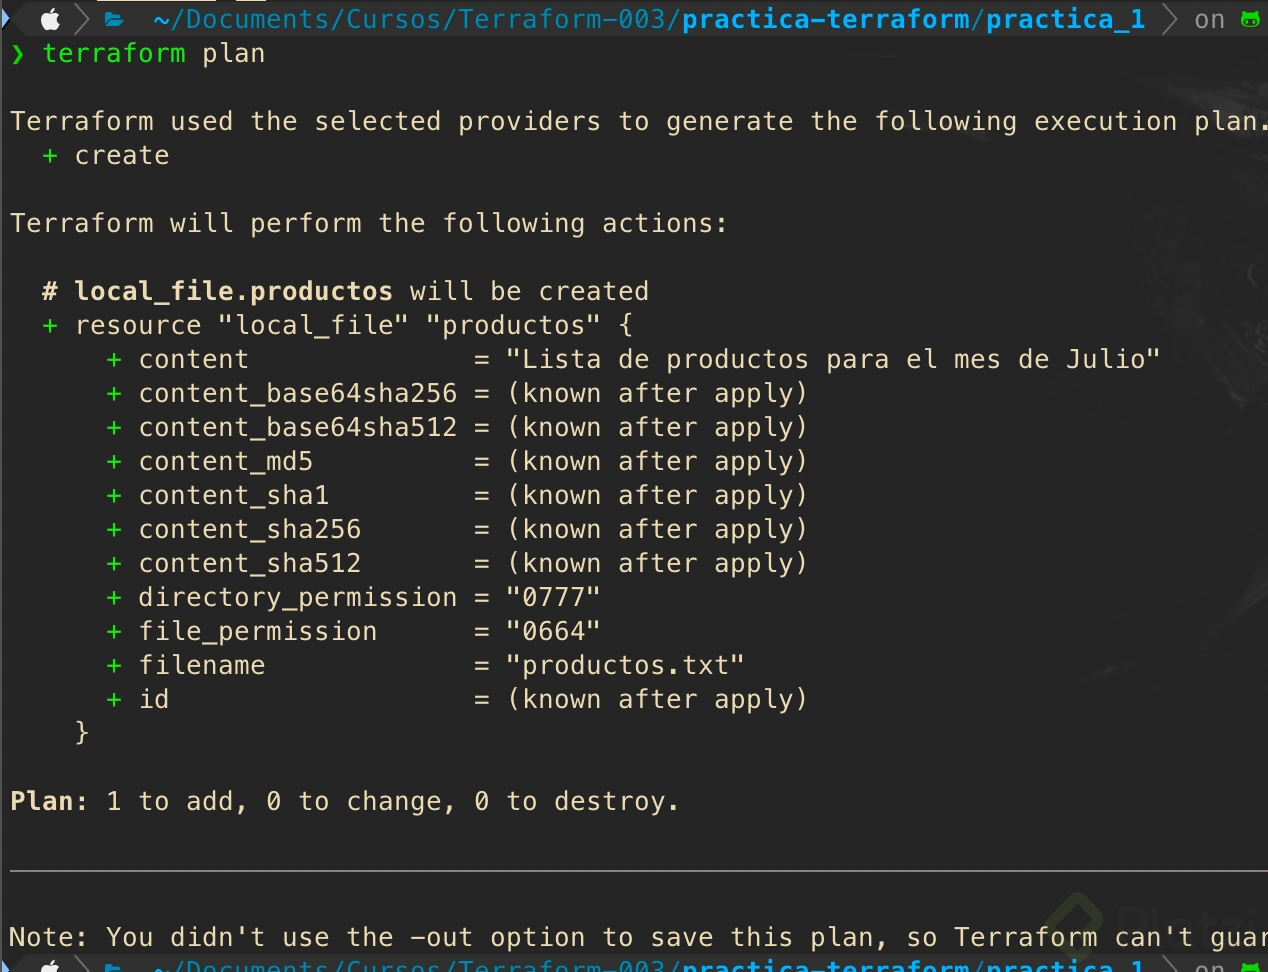Click the -out option in the Note line

click(x=441, y=938)
